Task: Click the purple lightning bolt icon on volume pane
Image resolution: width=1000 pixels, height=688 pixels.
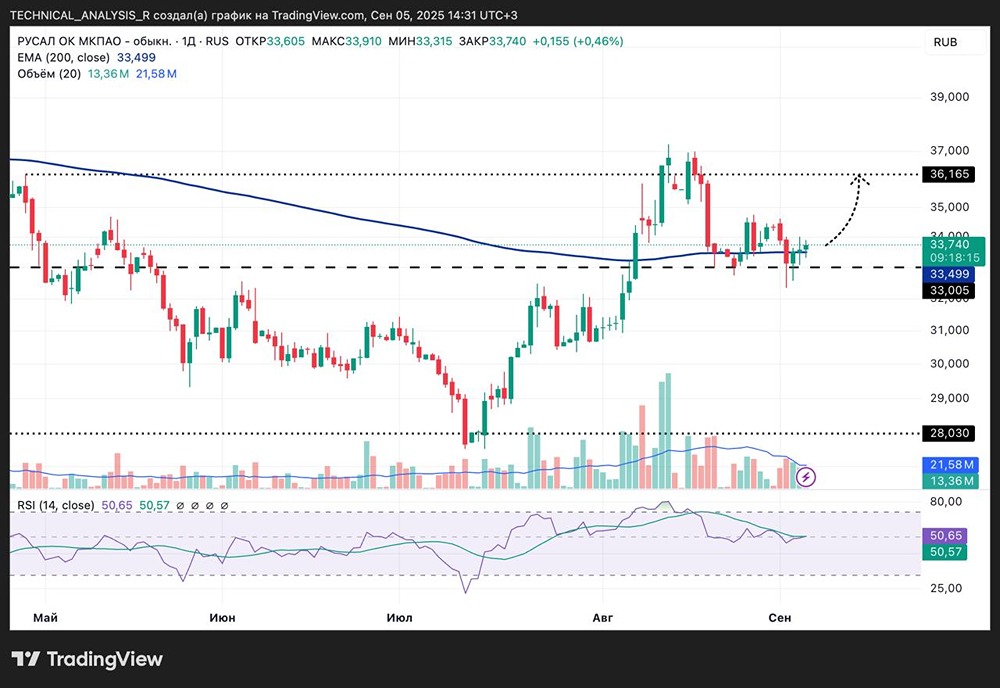Action: pos(806,477)
